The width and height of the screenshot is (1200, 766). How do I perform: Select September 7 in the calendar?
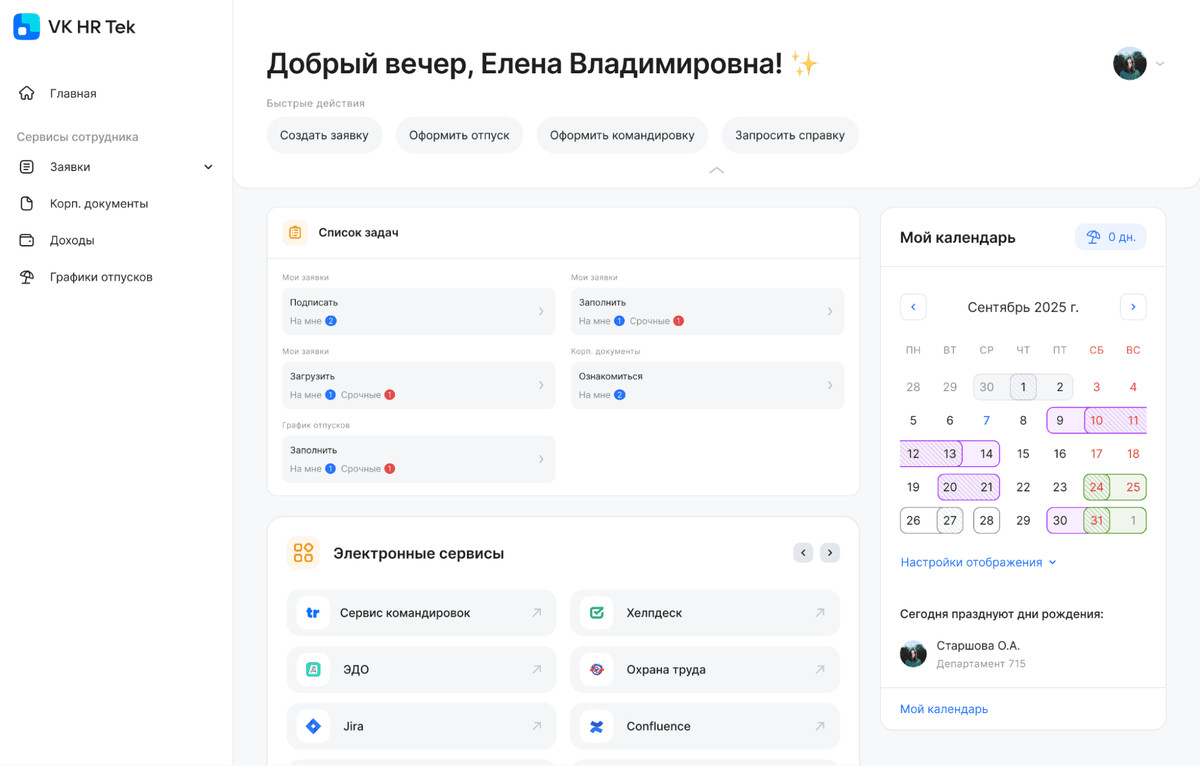[x=986, y=421]
